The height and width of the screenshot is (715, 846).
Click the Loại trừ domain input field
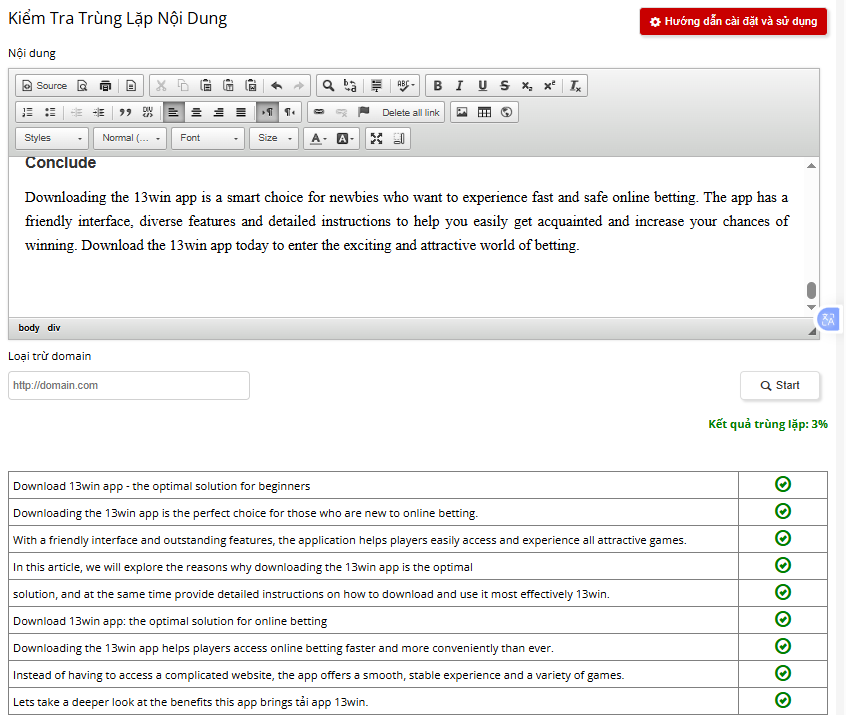[129, 385]
